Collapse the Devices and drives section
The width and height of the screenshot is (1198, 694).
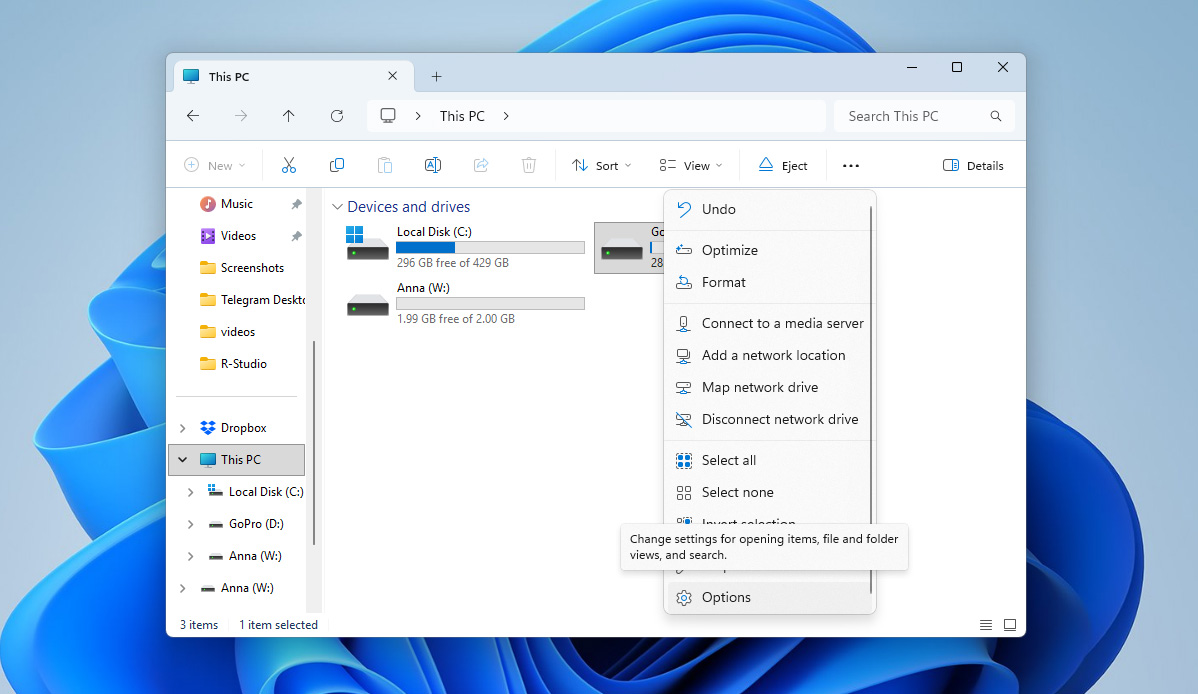click(x=337, y=206)
